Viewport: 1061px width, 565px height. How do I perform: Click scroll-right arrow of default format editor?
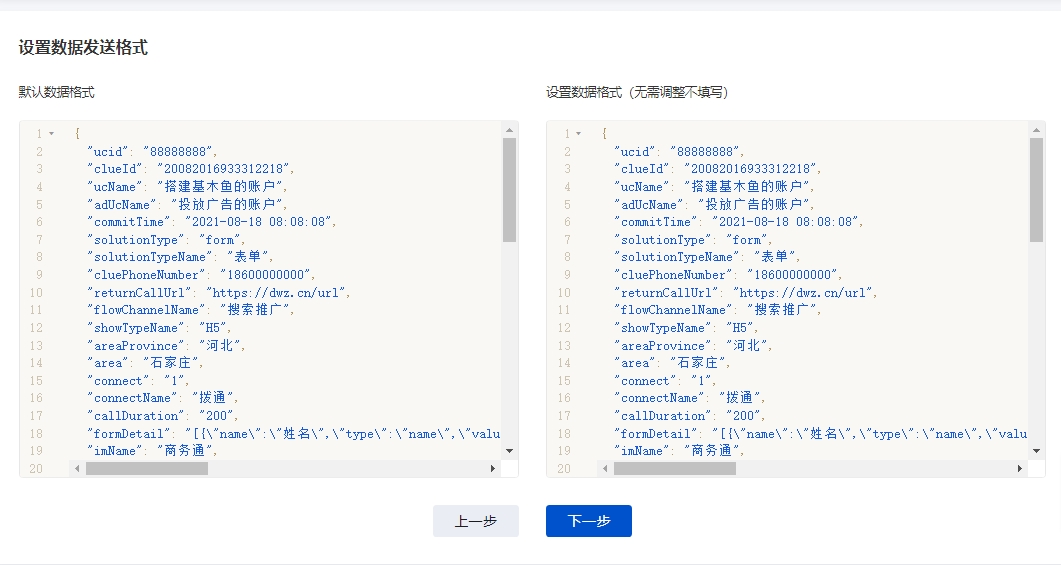(492, 468)
